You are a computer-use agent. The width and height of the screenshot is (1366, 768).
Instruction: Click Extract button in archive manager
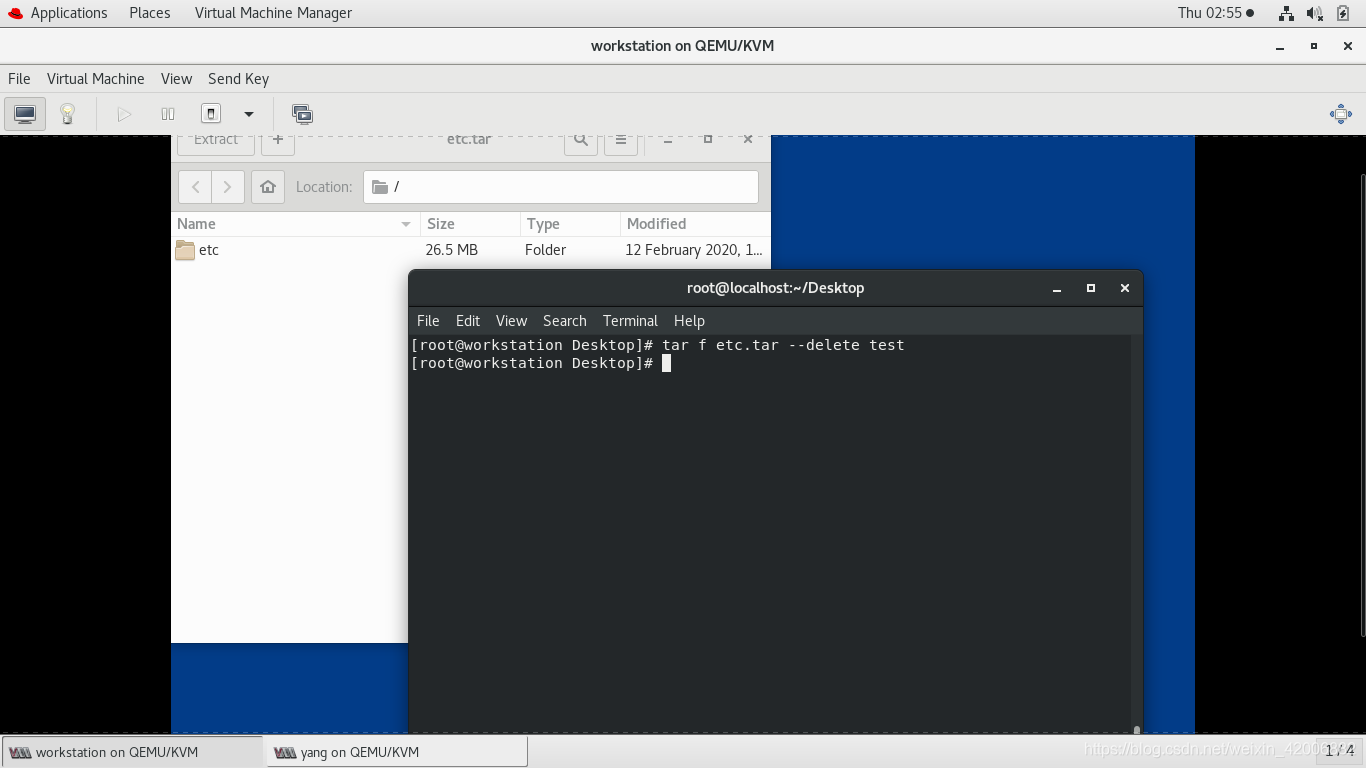[x=216, y=141]
